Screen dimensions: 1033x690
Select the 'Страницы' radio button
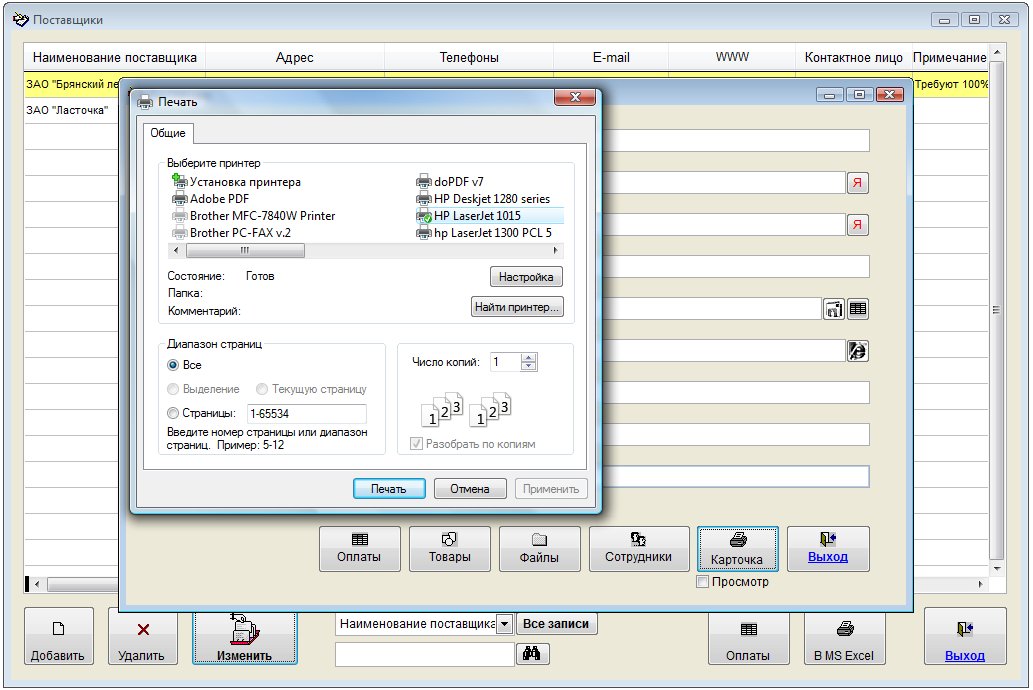coord(174,413)
